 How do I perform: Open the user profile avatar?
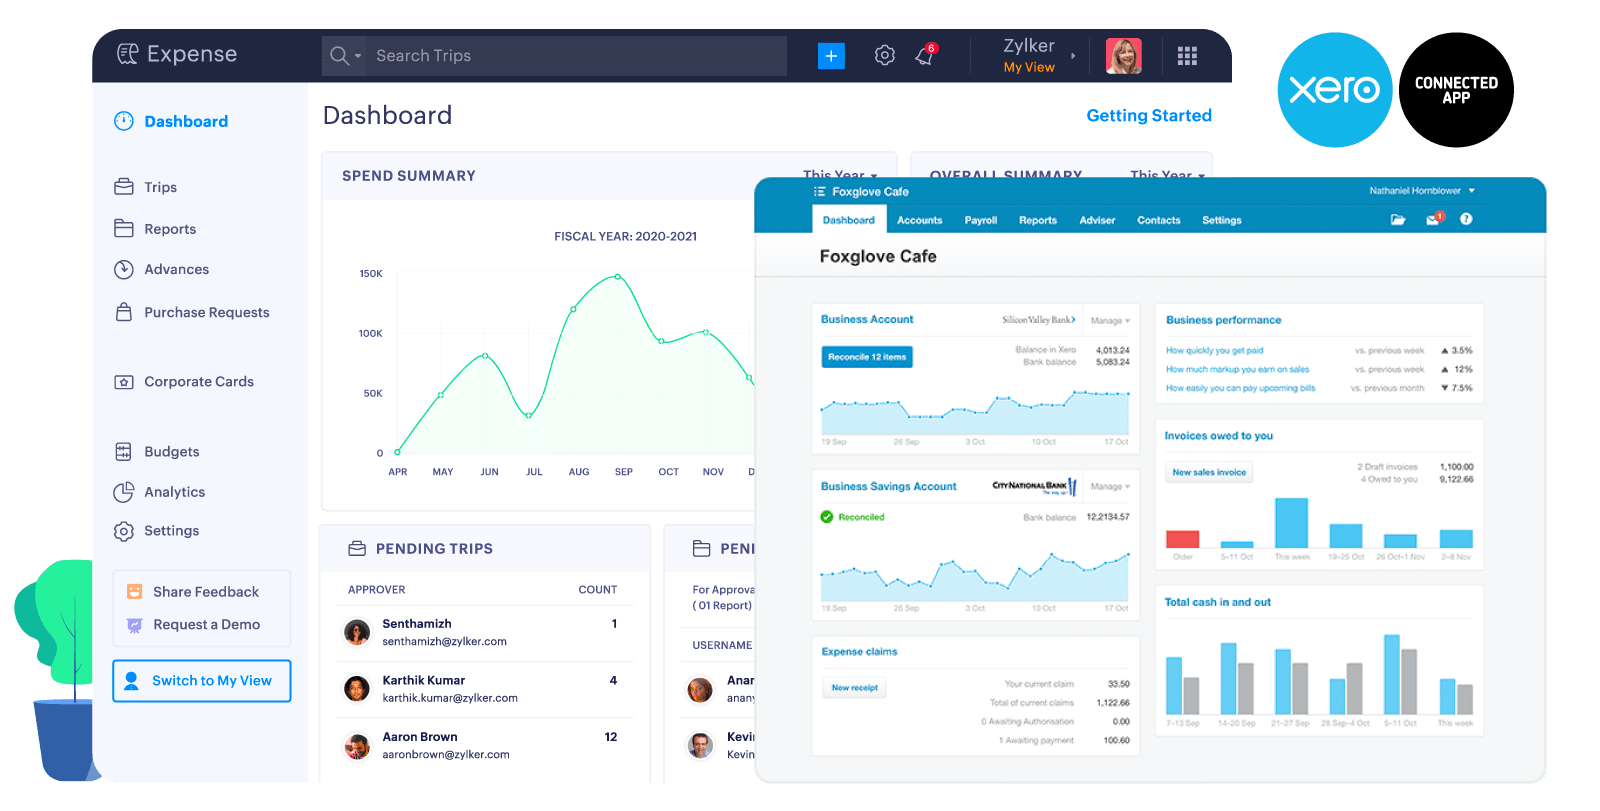coord(1123,56)
